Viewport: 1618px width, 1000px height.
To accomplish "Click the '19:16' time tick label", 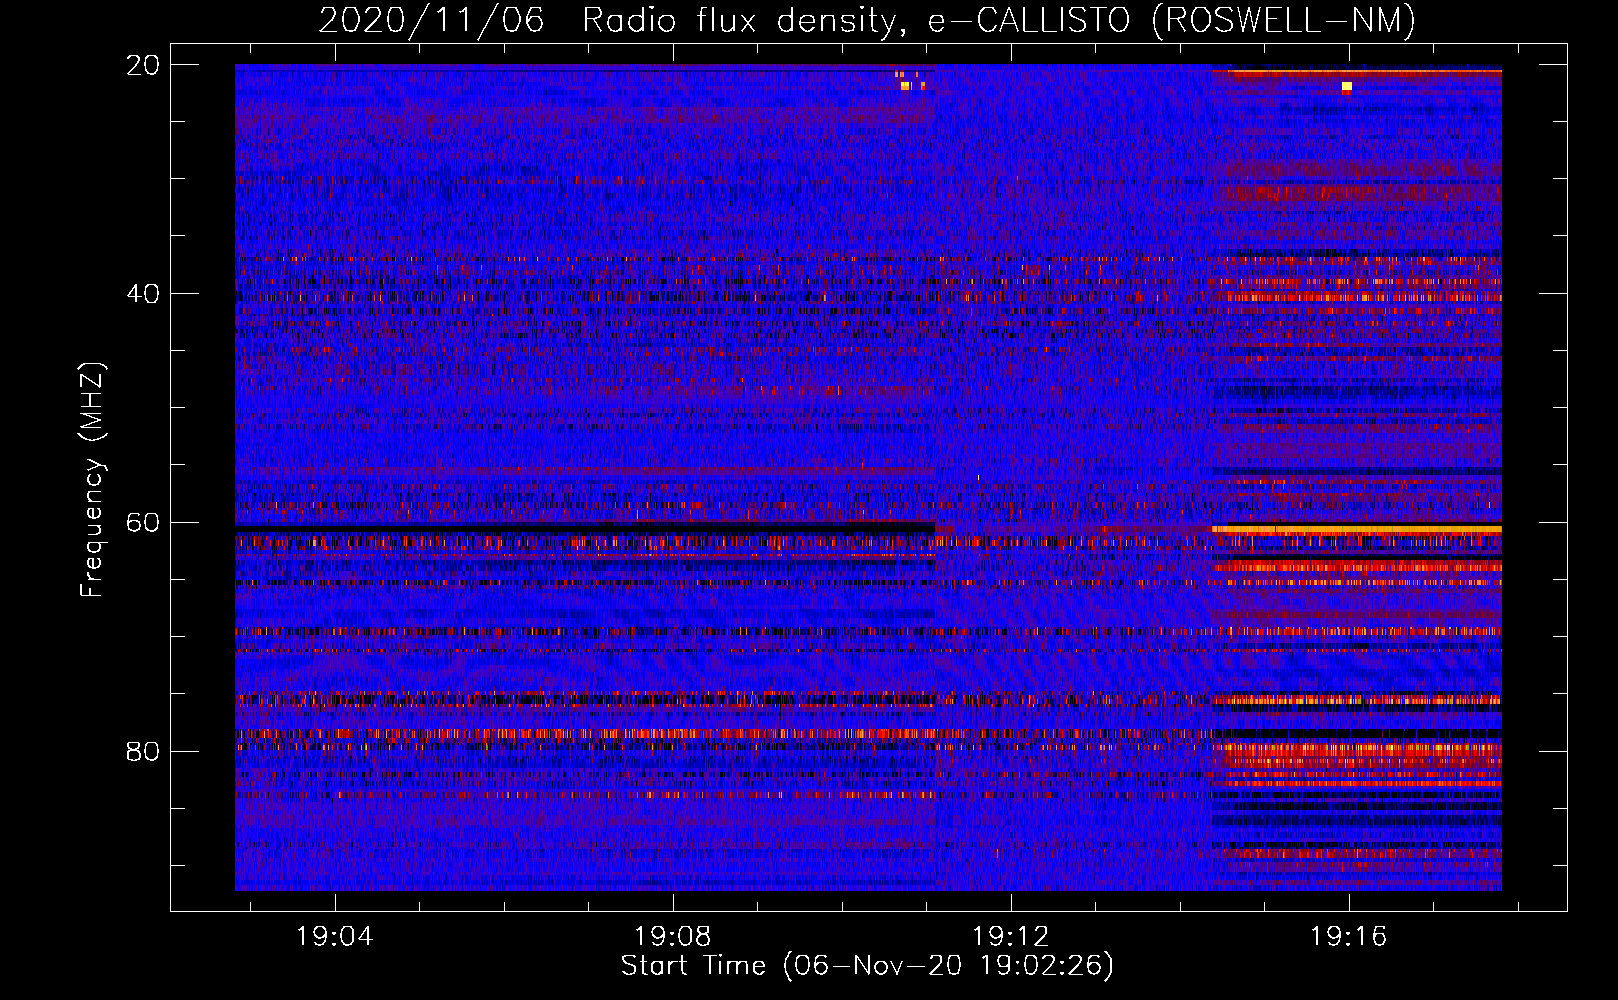I will point(1349,936).
